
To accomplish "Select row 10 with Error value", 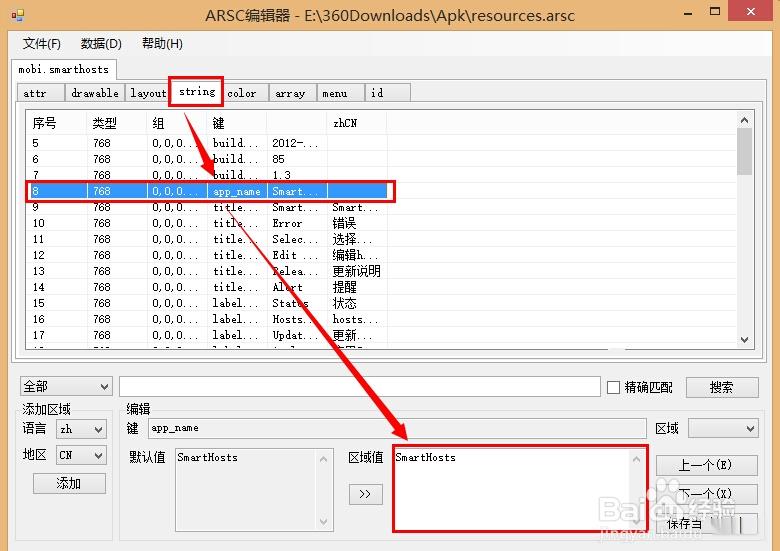I will click(x=206, y=223).
